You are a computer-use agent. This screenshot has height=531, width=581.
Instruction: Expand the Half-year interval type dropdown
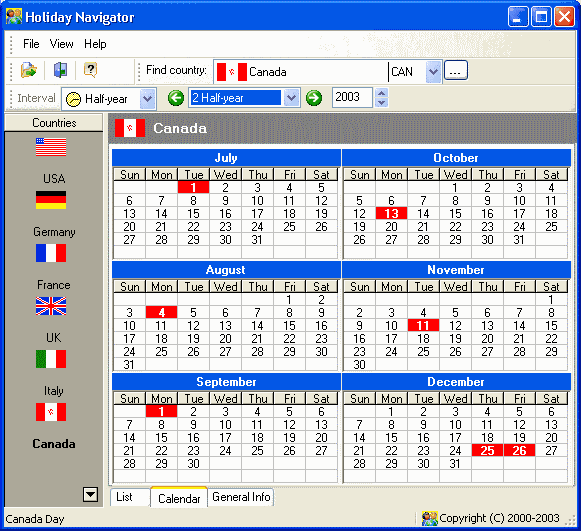(x=147, y=99)
